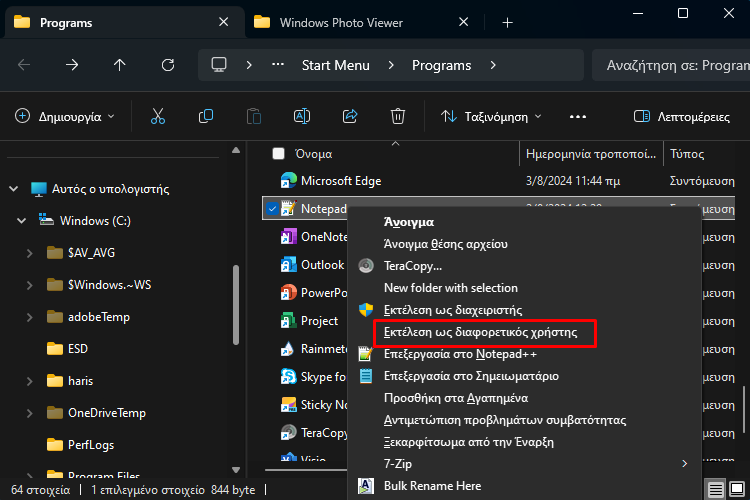Screen dimensions: 750x500
Task: Click the Αναζήτηση σε: Programs search field
Action: tap(671, 65)
